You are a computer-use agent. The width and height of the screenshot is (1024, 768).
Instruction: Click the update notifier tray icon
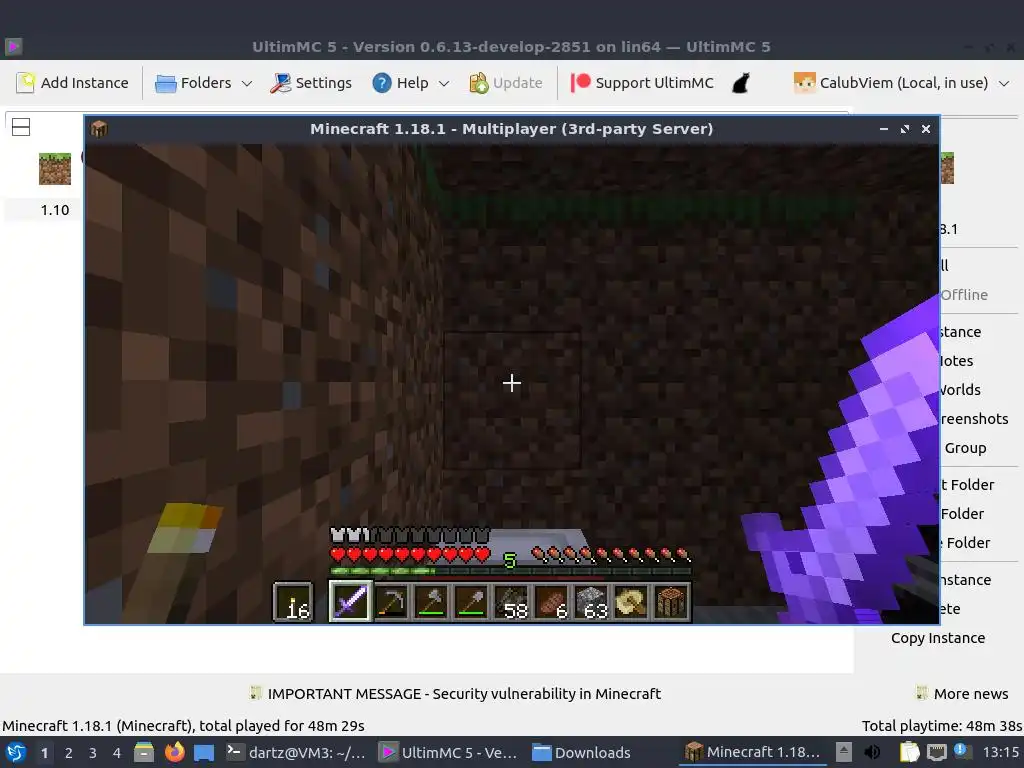[x=962, y=751]
